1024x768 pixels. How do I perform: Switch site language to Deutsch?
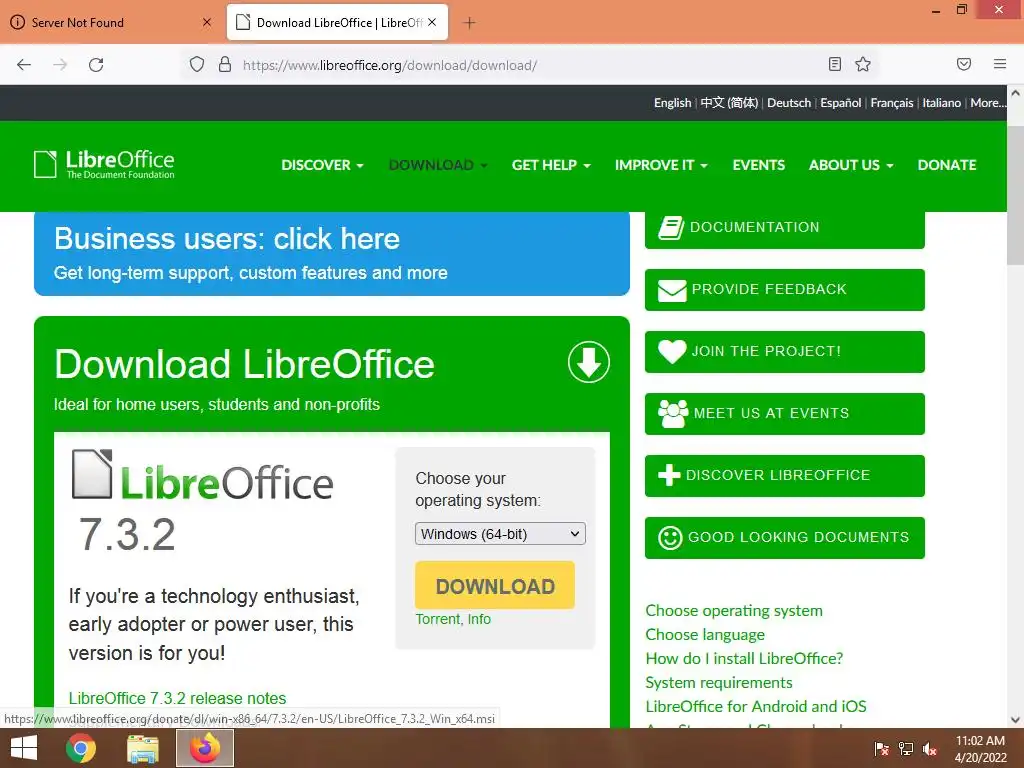(x=789, y=103)
